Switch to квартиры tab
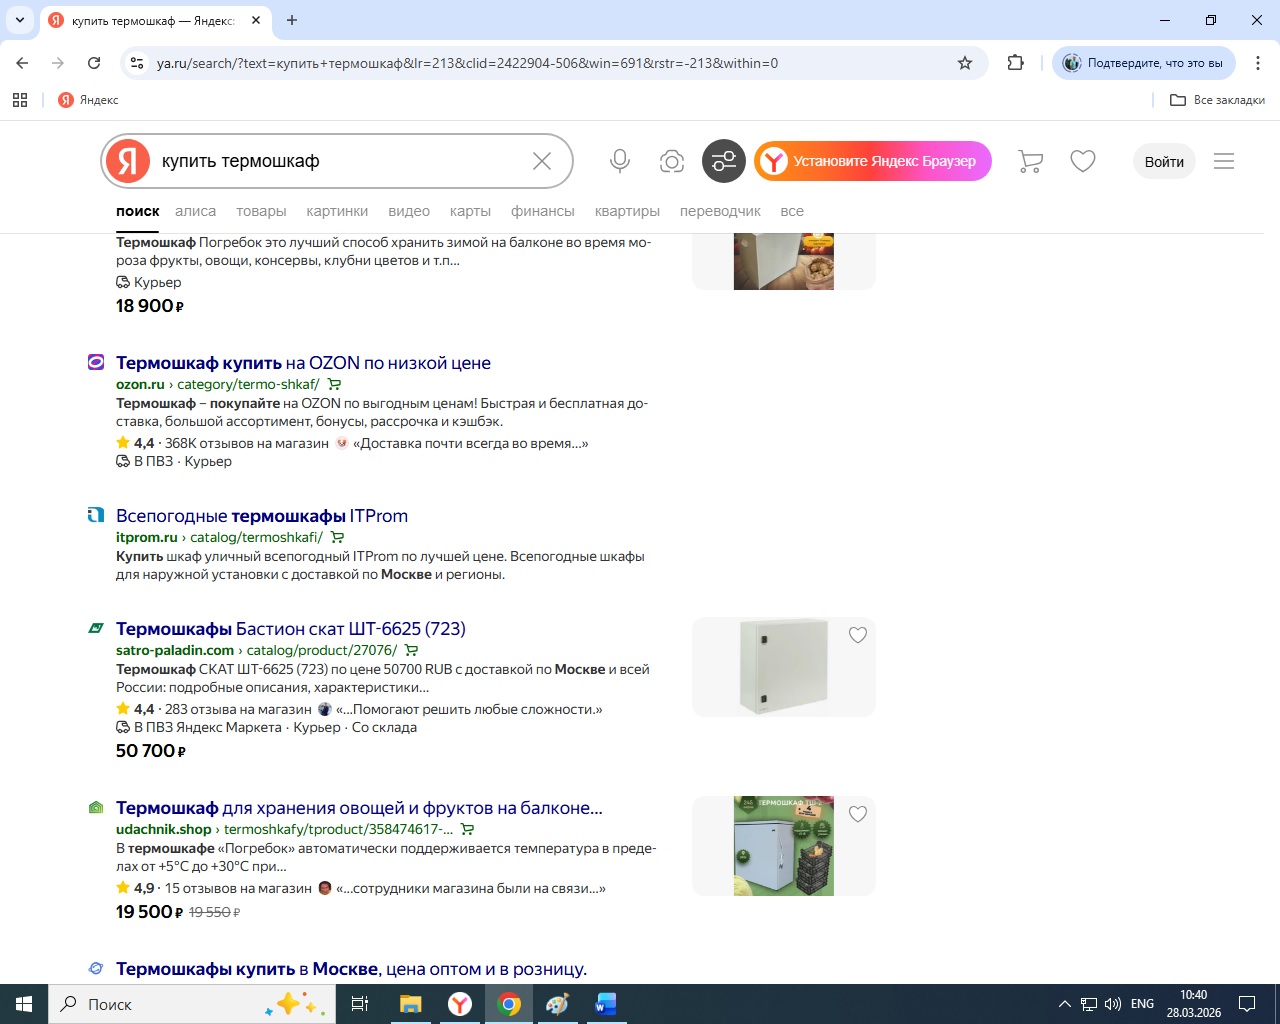This screenshot has width=1280, height=1024. tap(627, 211)
